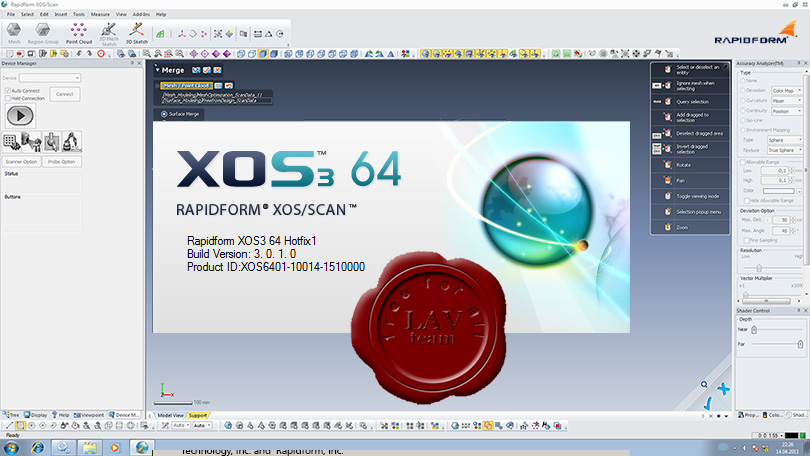
Task: Click Mesh / Point Cloud selection button
Action: pyautogui.click(x=186, y=85)
